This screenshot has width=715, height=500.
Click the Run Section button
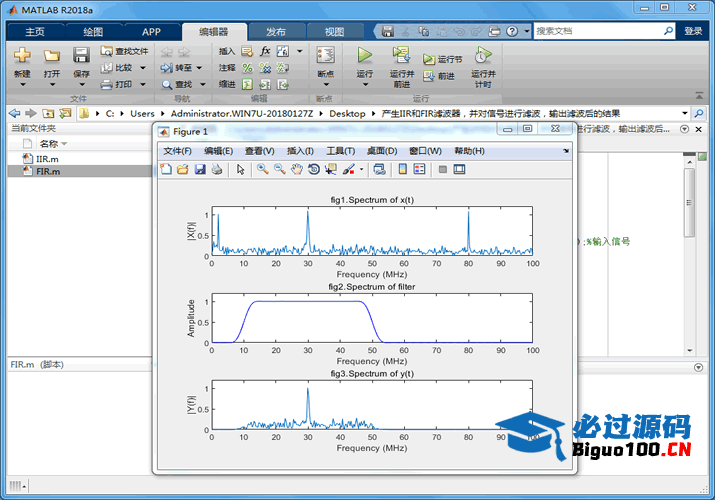(442, 59)
